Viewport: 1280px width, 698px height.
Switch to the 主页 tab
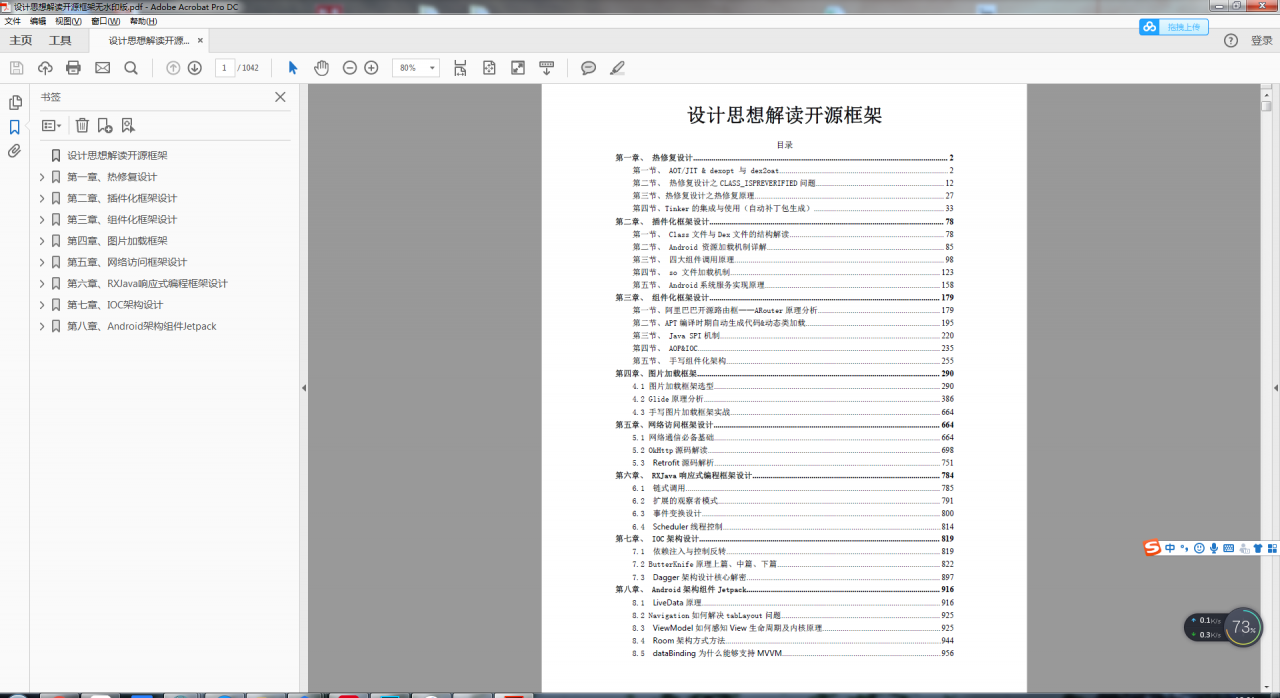pos(21,41)
